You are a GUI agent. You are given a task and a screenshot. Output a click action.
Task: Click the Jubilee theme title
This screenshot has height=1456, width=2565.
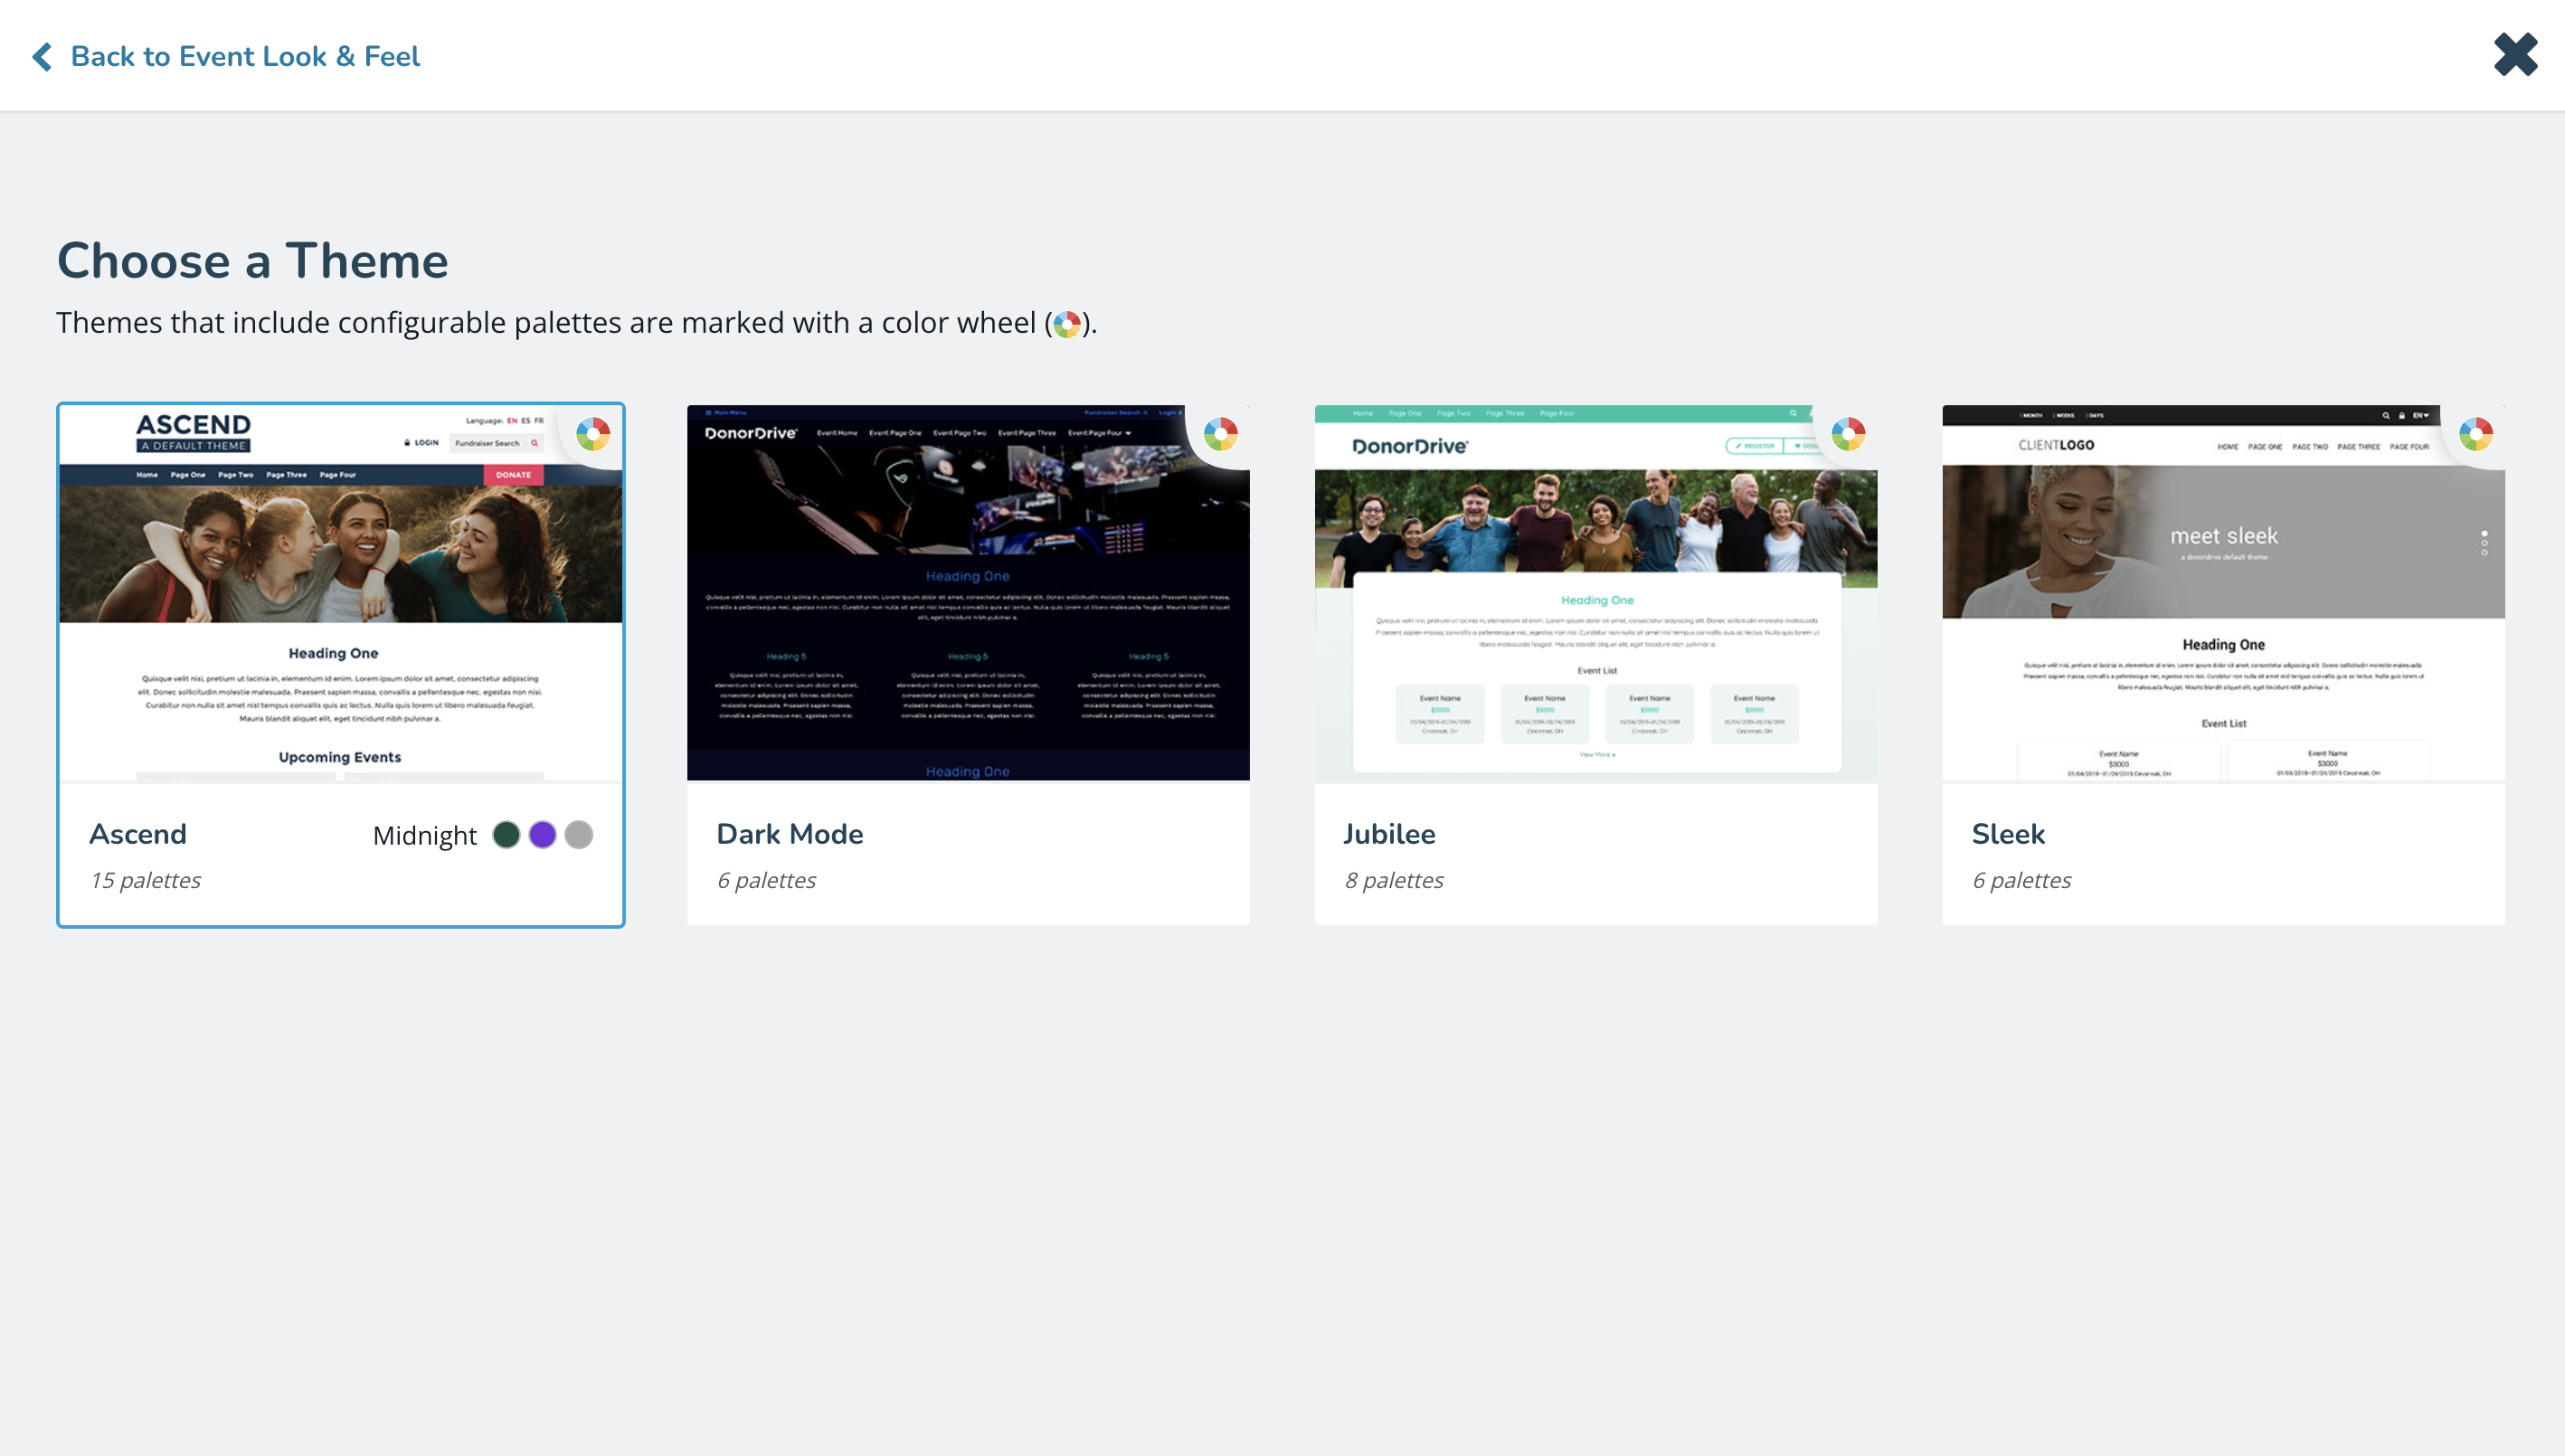[1389, 834]
